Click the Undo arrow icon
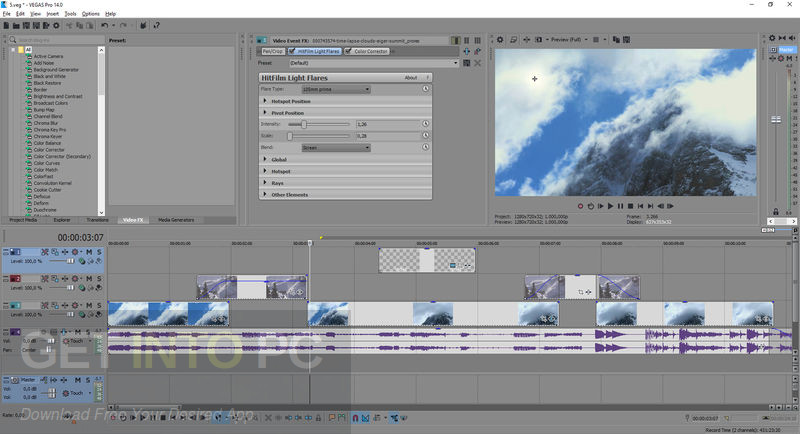Screen dimensions: 800x434 pyautogui.click(x=105, y=25)
